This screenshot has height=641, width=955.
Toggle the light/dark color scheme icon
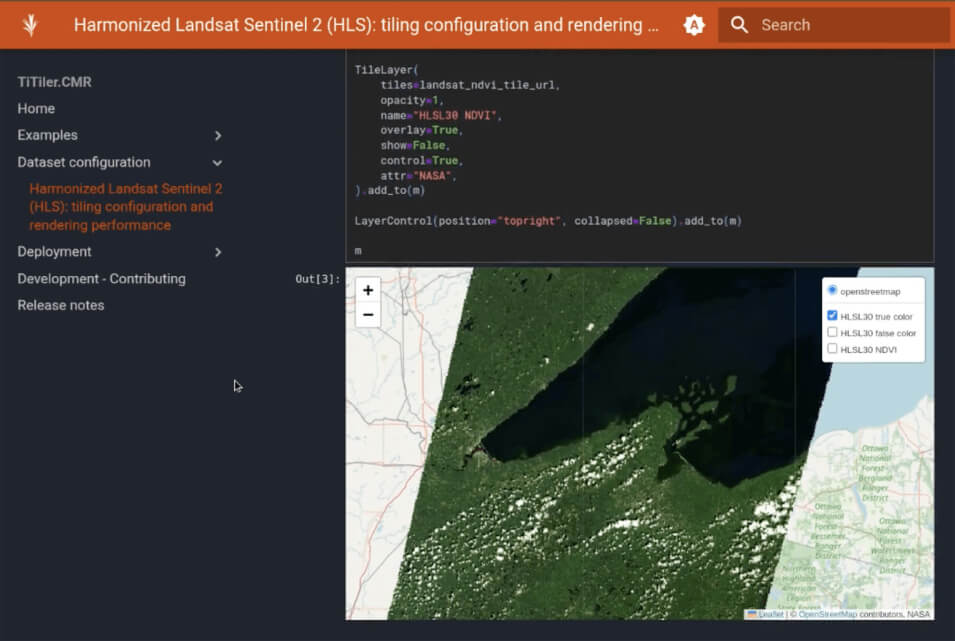click(x=694, y=25)
